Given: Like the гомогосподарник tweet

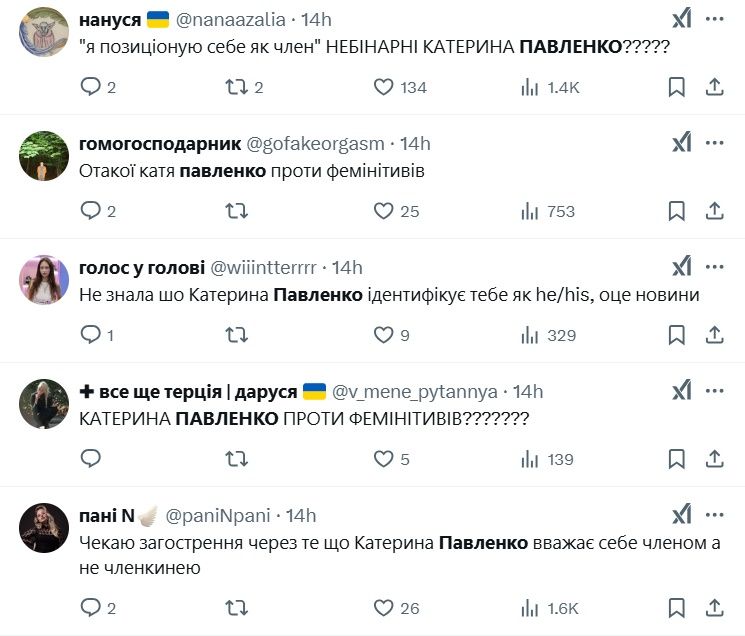Looking at the screenshot, I should click(x=383, y=211).
